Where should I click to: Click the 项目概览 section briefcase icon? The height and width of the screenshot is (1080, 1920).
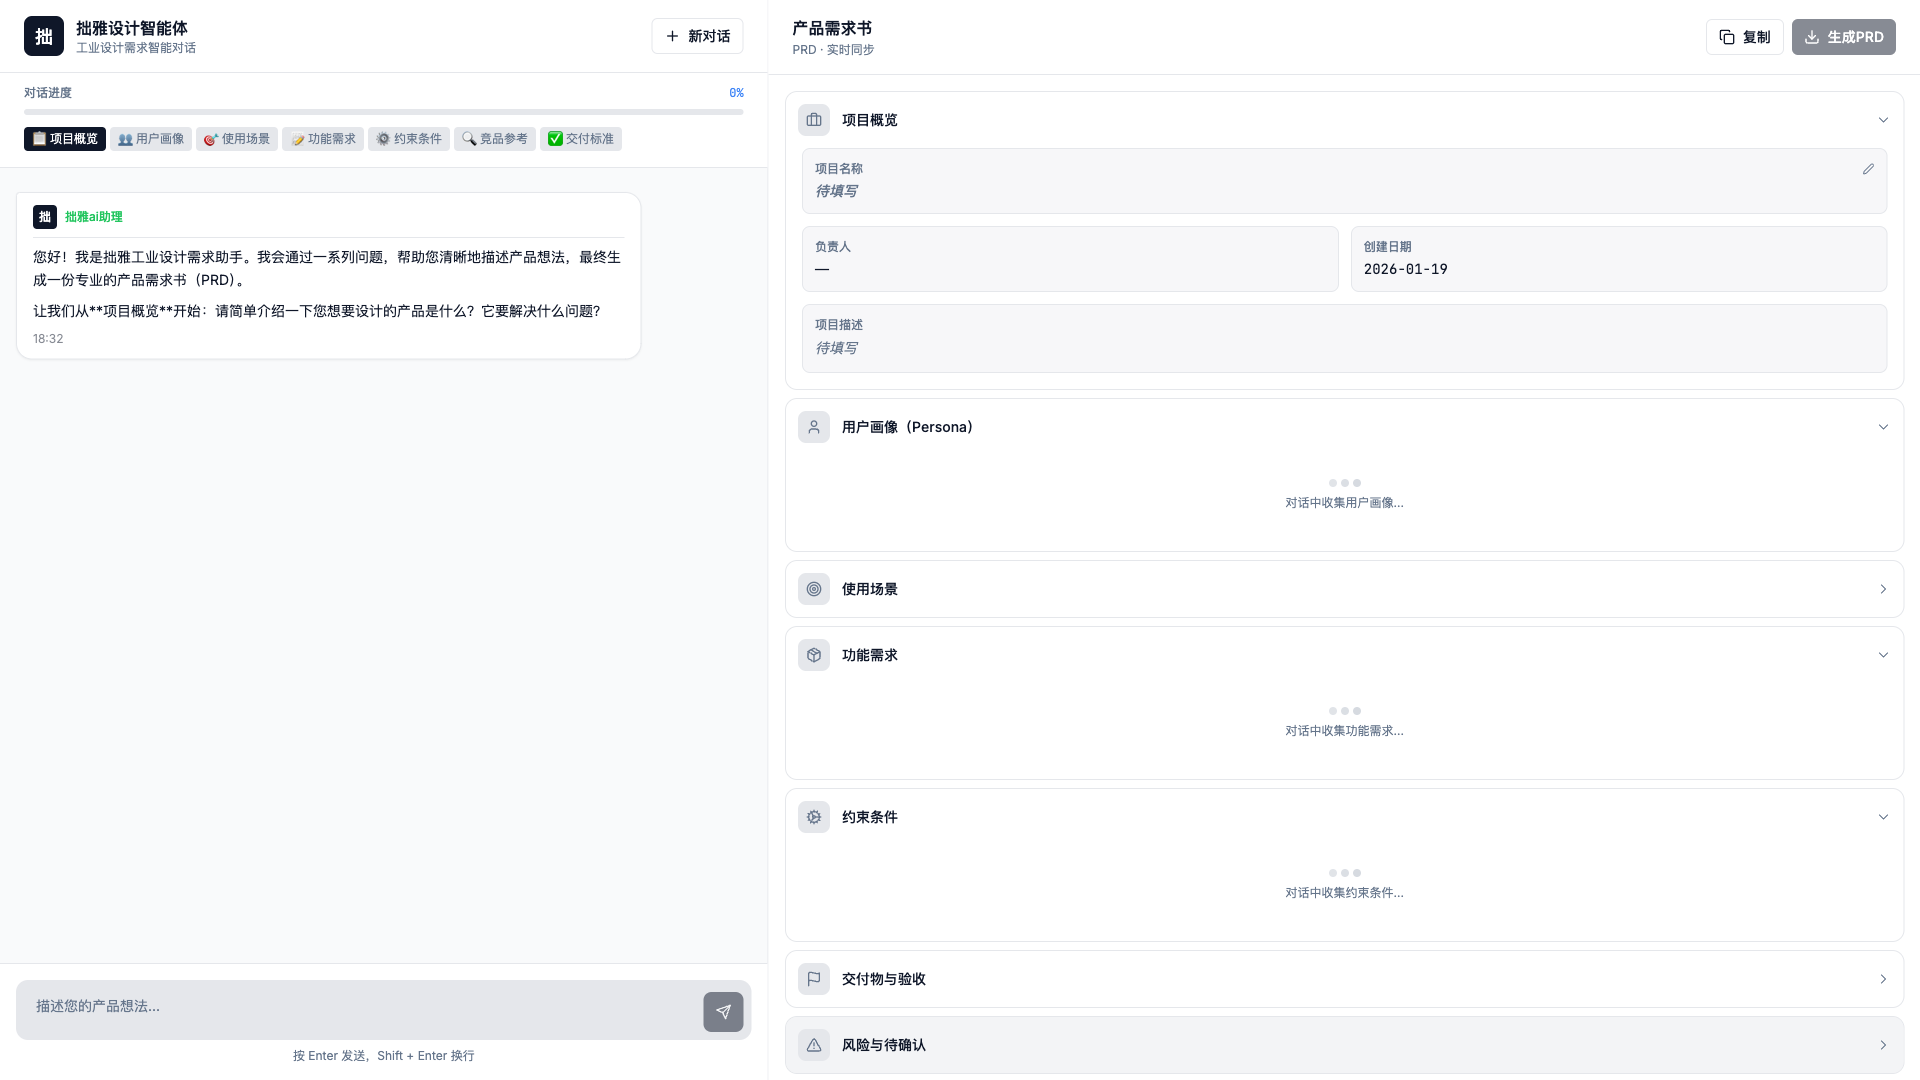tap(813, 119)
